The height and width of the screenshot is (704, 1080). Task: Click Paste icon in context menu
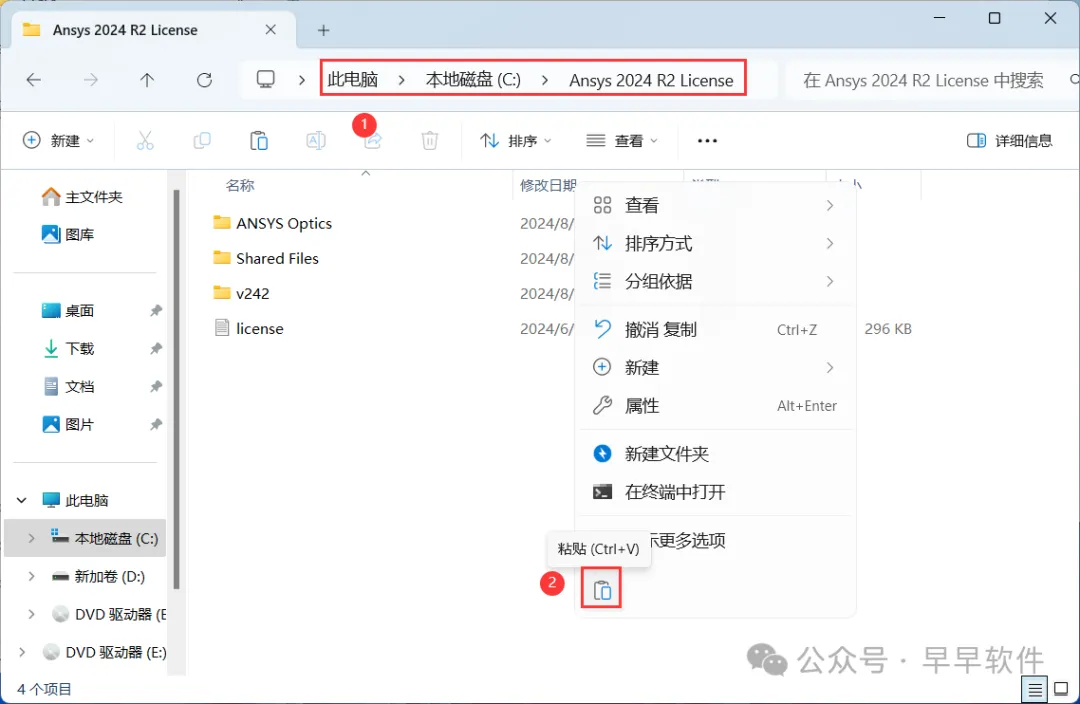click(602, 590)
